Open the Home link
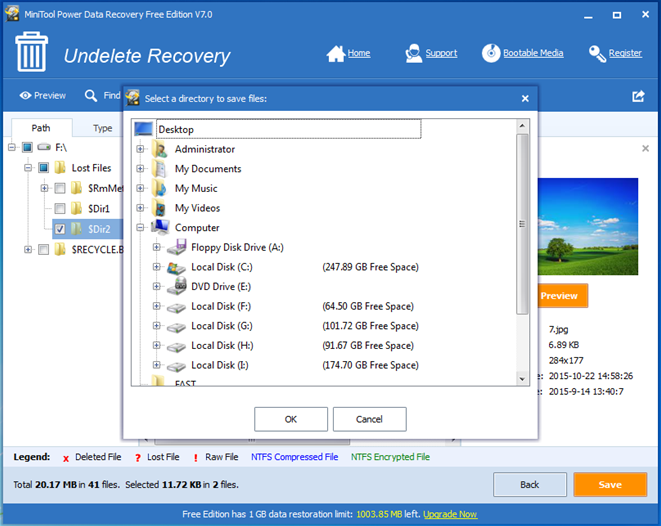 [359, 53]
